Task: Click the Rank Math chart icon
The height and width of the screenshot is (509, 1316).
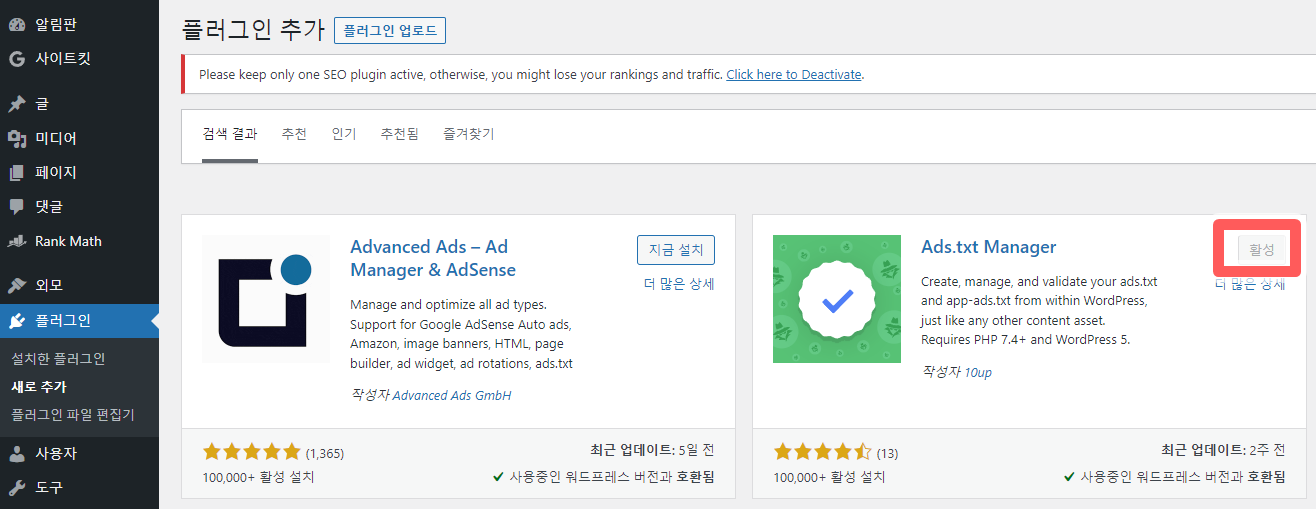Action: tap(16, 241)
